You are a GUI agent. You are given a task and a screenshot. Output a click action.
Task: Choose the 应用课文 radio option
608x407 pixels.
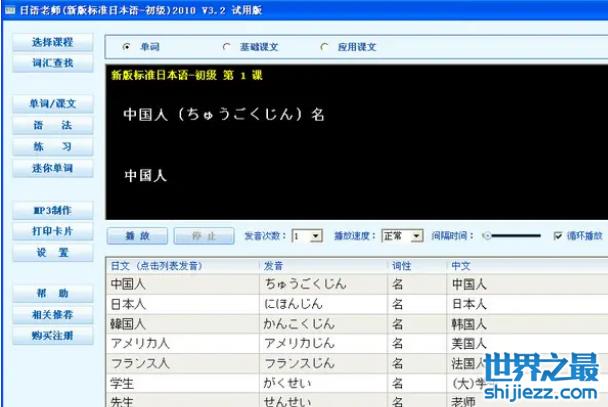324,47
